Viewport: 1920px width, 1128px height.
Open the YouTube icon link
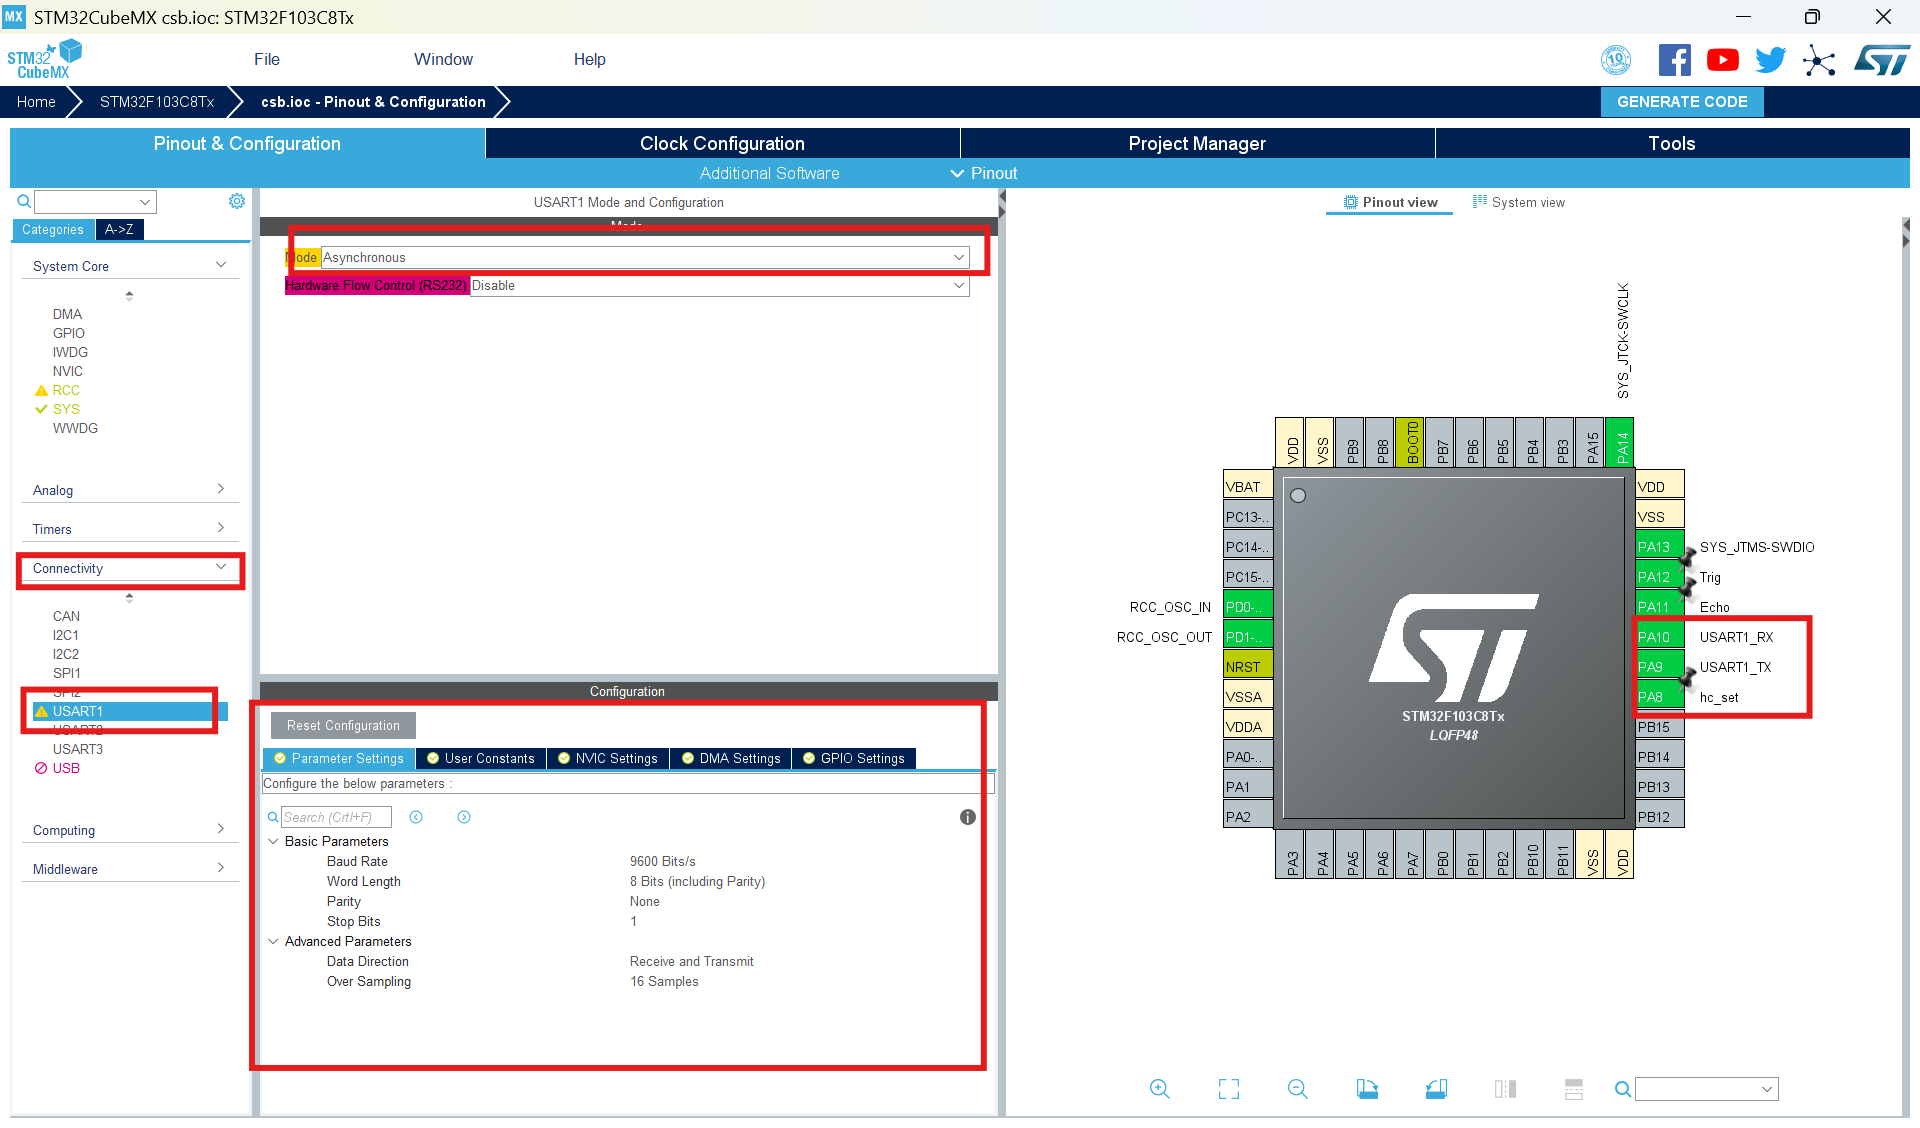(x=1722, y=60)
